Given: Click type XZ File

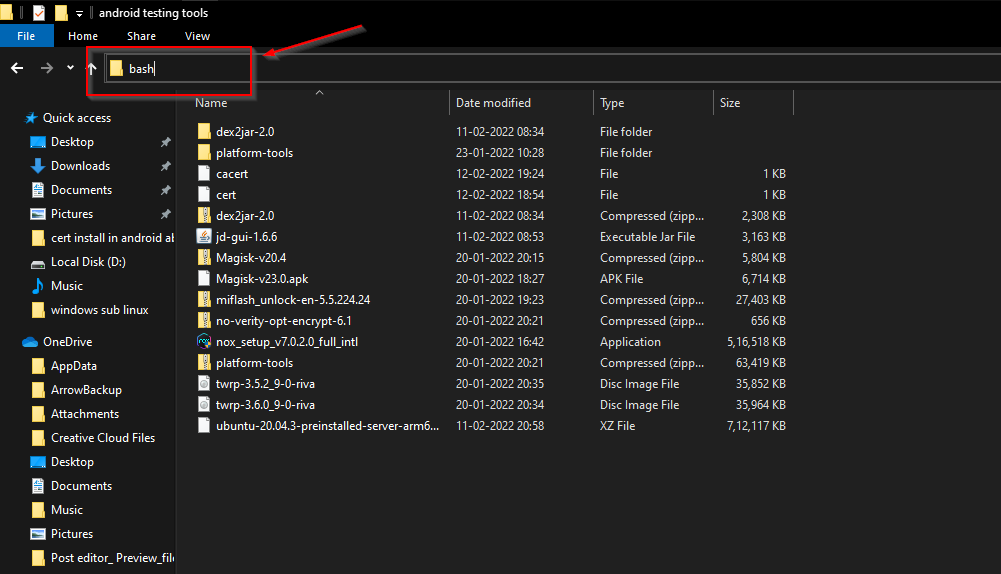Looking at the screenshot, I should click(x=617, y=426).
